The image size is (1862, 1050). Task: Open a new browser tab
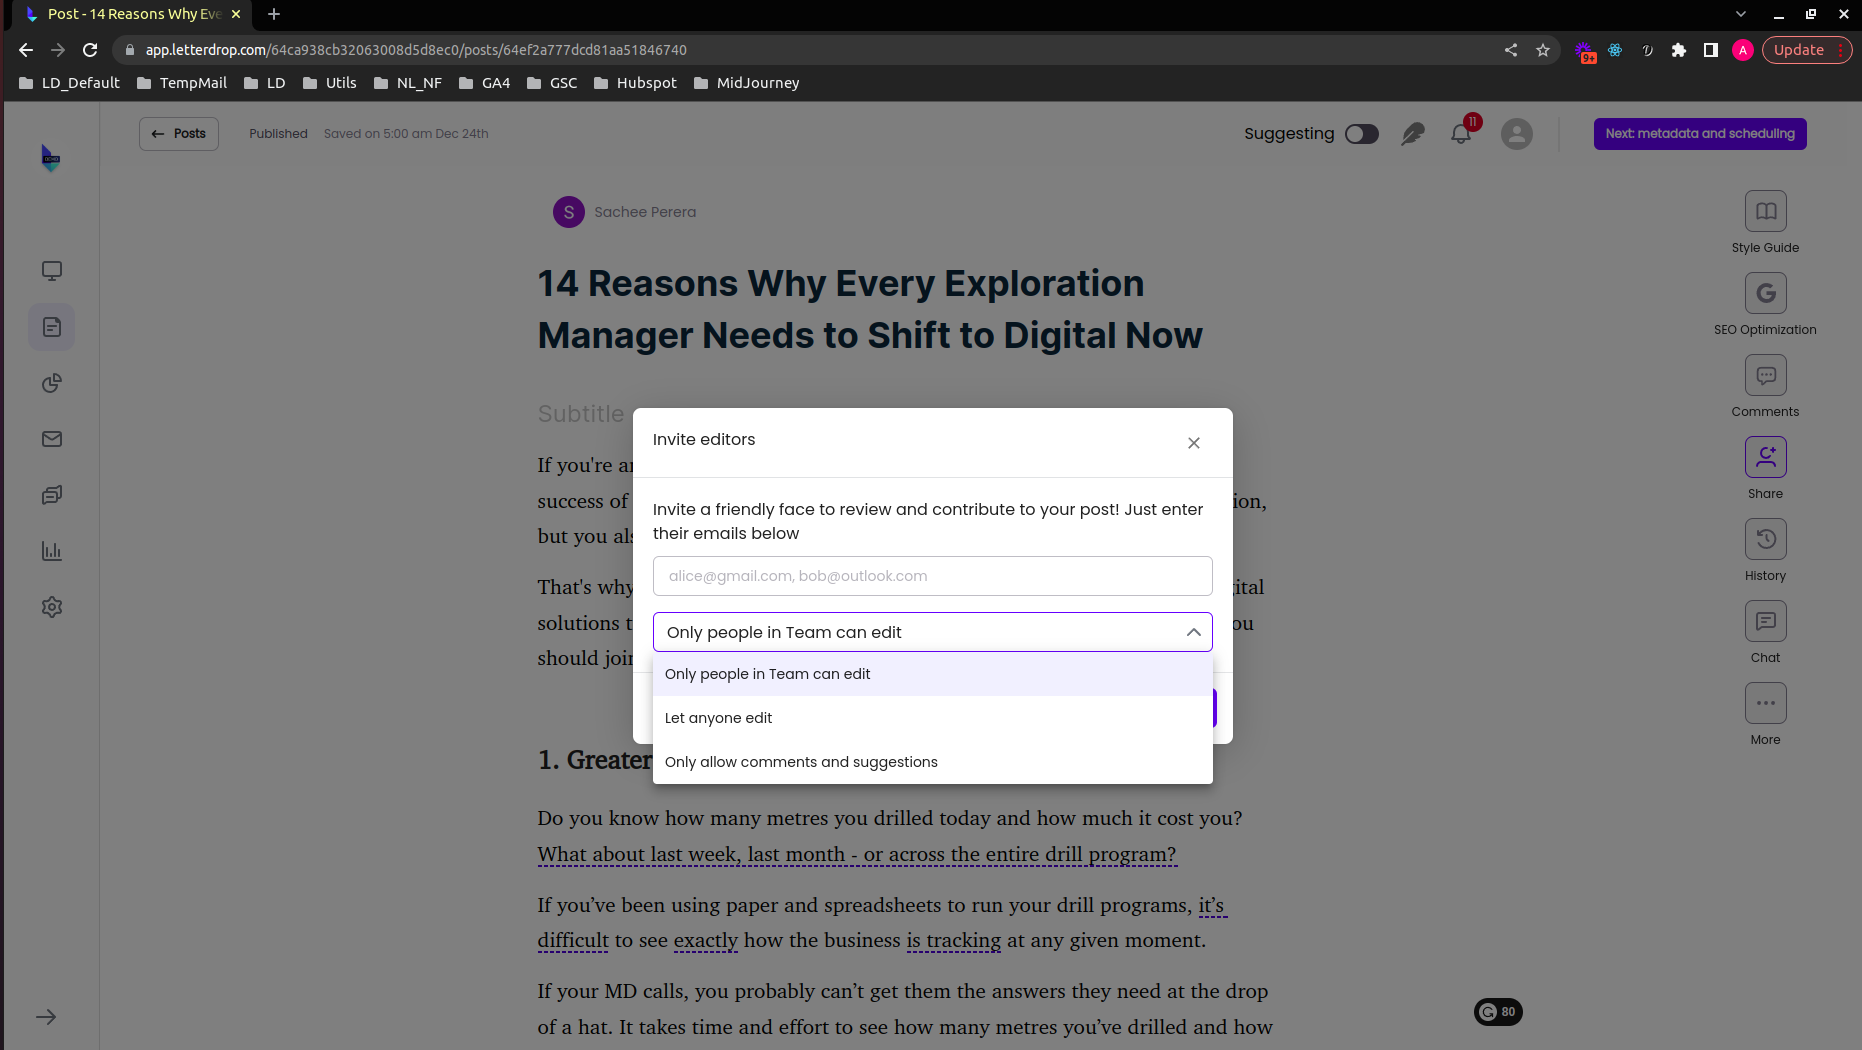[x=274, y=14]
